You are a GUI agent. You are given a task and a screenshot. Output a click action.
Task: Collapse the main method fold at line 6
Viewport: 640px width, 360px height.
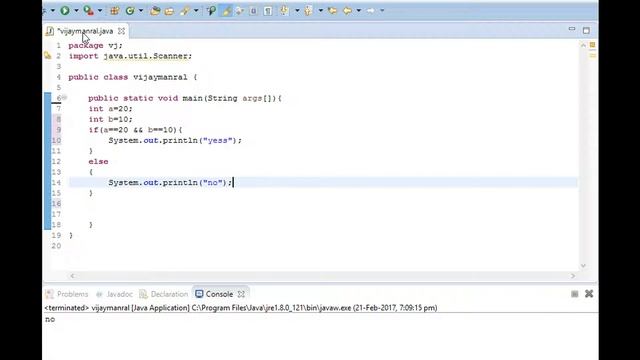64,98
